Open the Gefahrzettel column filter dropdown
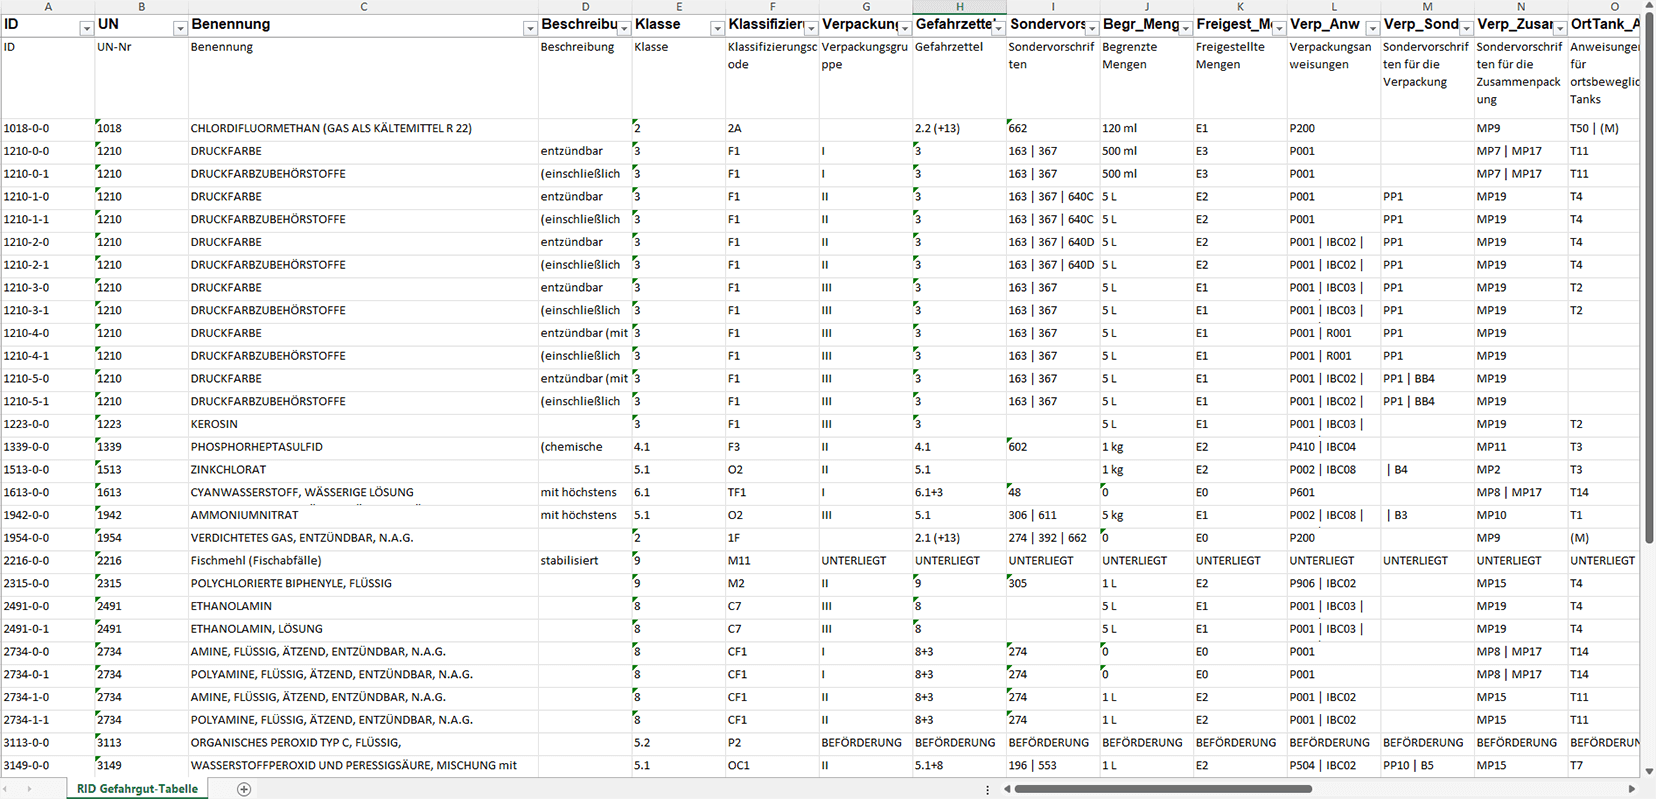Viewport: 1656px width, 799px height. click(x=998, y=28)
